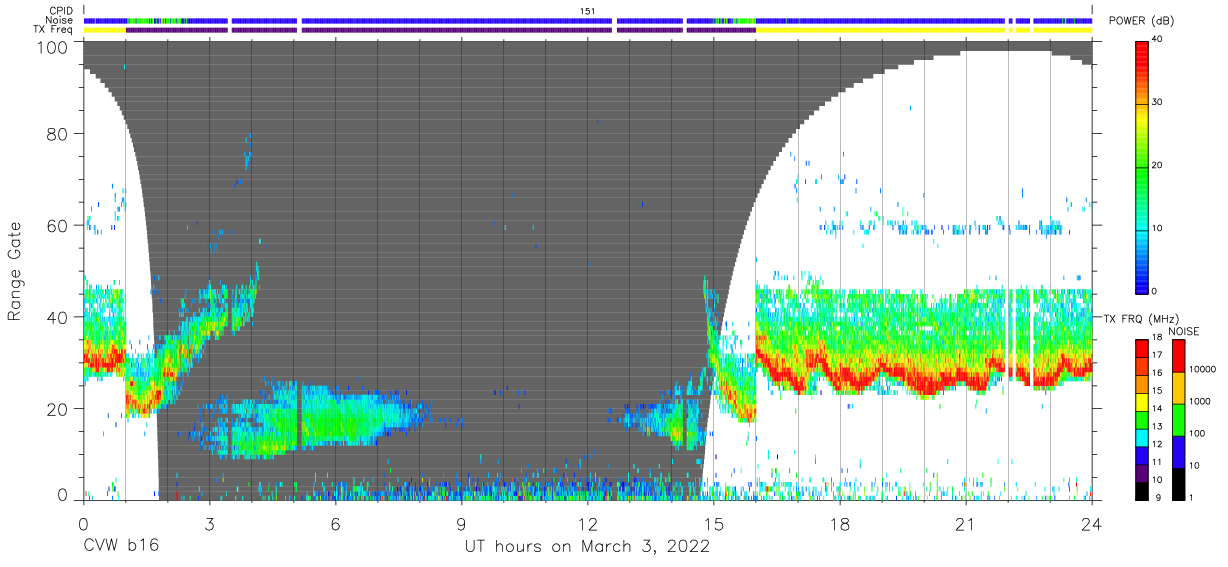Click the 21 tick on UT hours axis
Screen dimensions: 1228x567
[965, 523]
